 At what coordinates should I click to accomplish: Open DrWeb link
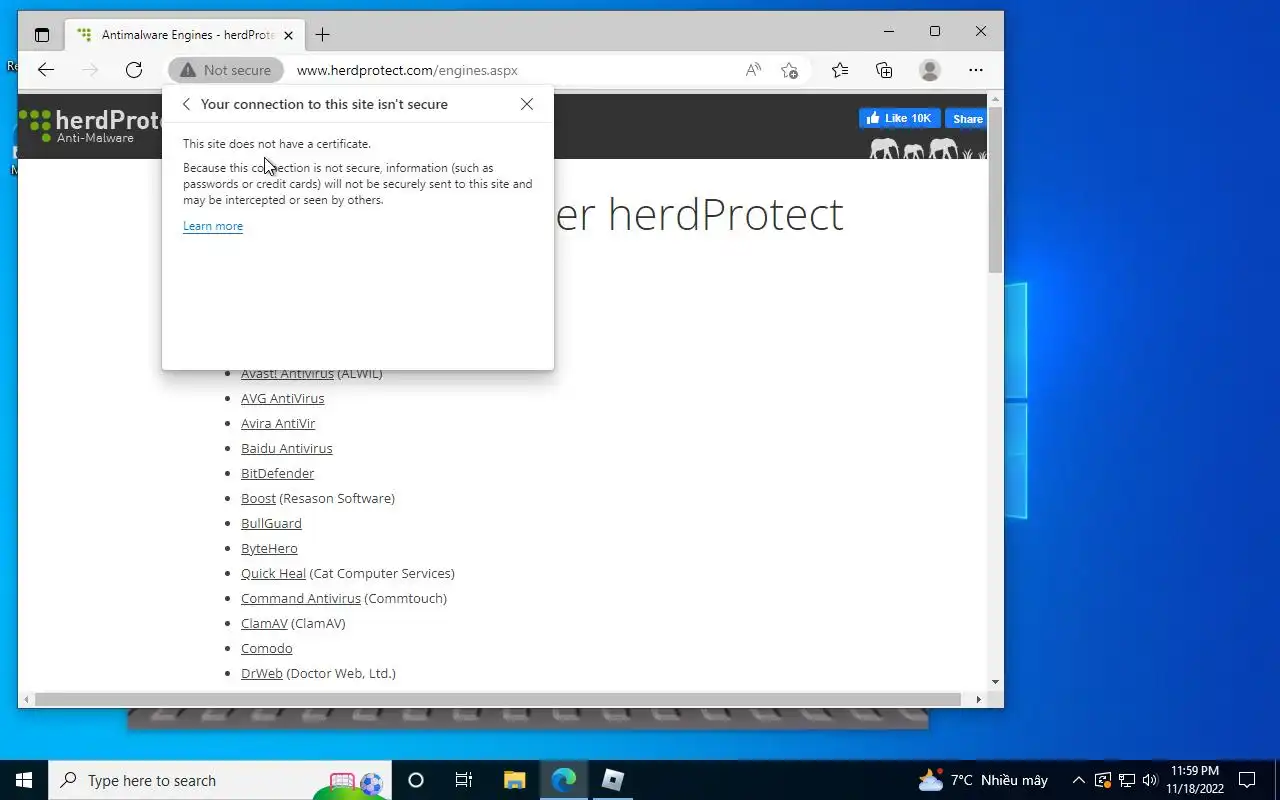pos(262,673)
